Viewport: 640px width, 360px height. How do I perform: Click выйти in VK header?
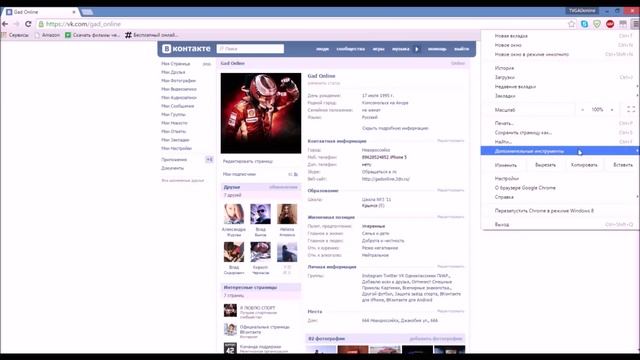pyautogui.click(x=461, y=49)
